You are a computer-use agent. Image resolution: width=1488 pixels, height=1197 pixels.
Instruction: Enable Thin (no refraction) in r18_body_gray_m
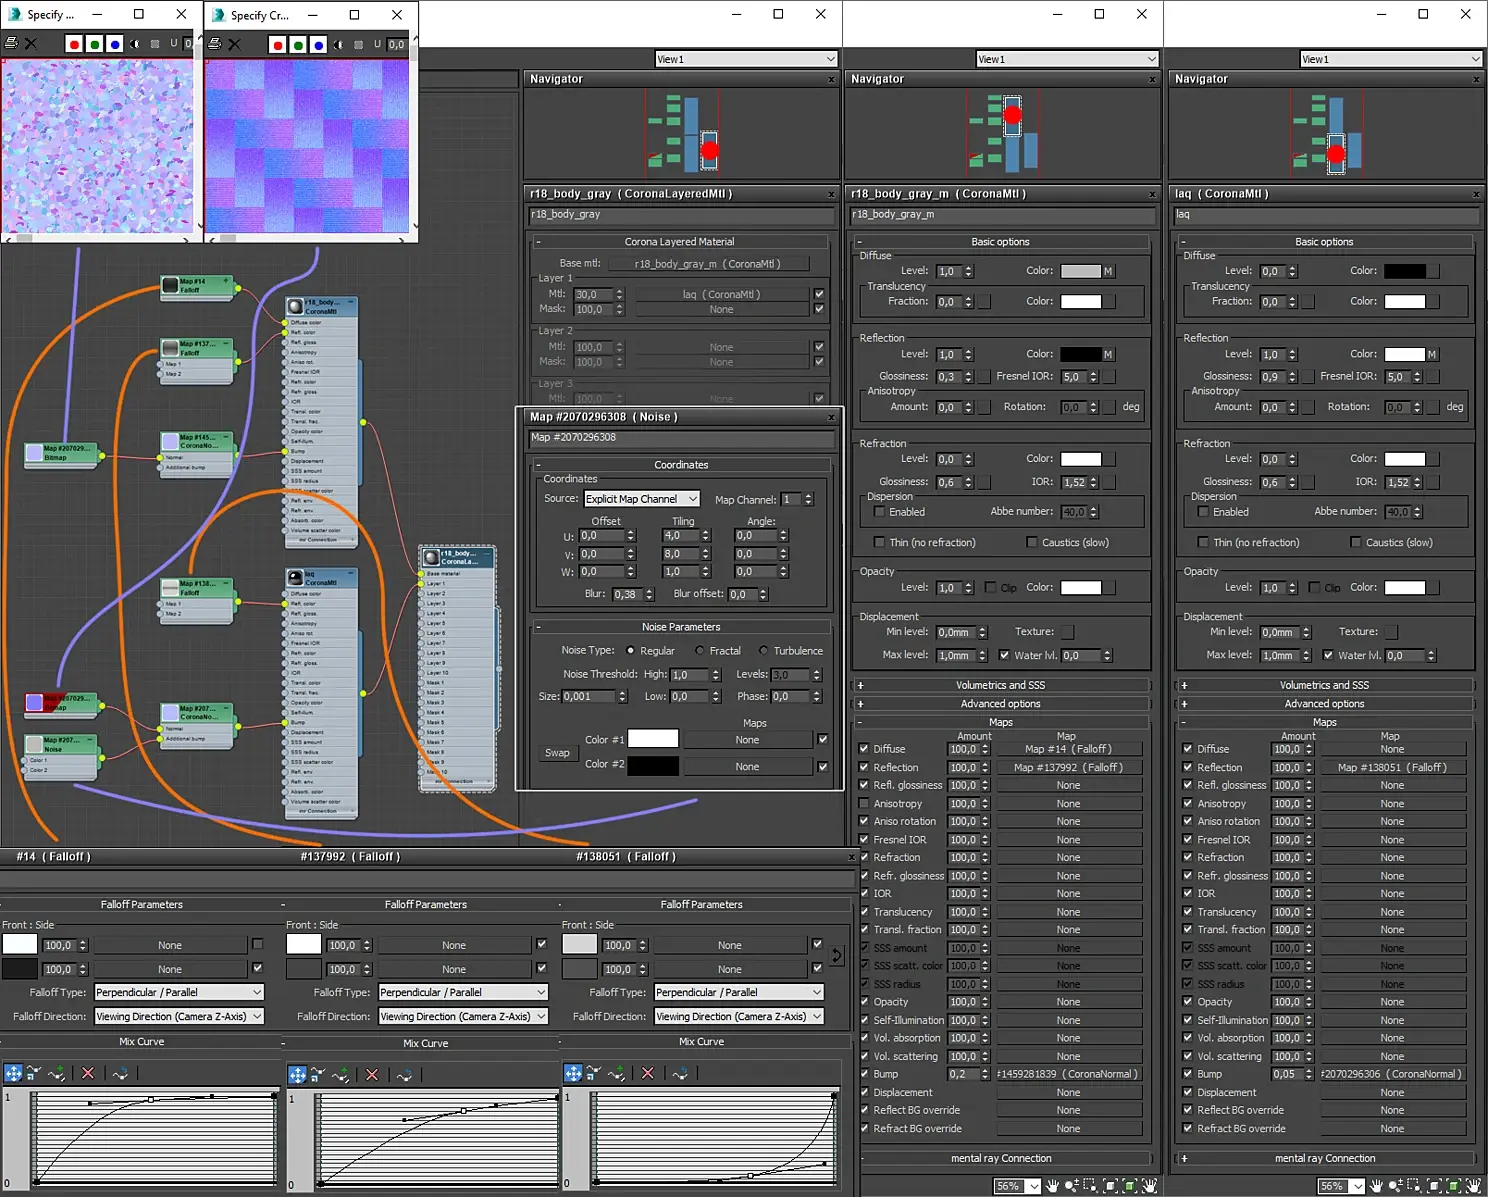pyautogui.click(x=879, y=543)
